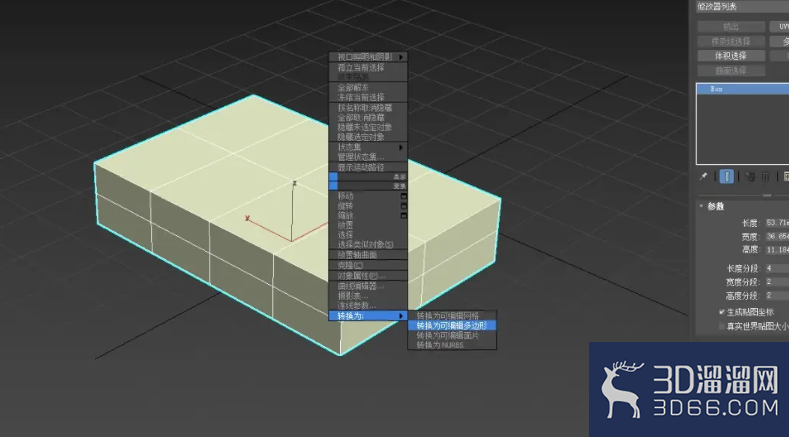Click the 样条线选择 modifier button
The image size is (789, 437).
point(731,41)
